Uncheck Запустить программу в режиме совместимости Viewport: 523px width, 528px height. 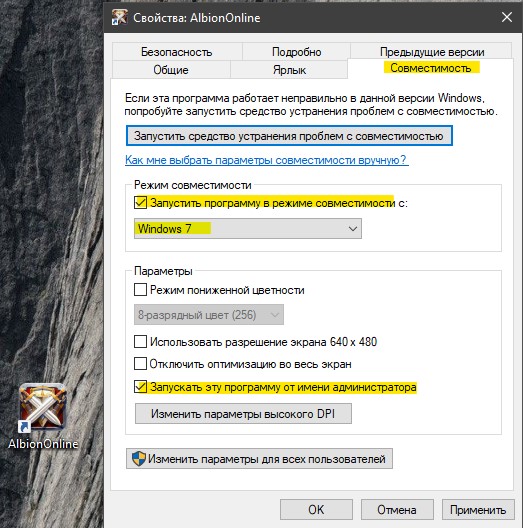click(140, 203)
